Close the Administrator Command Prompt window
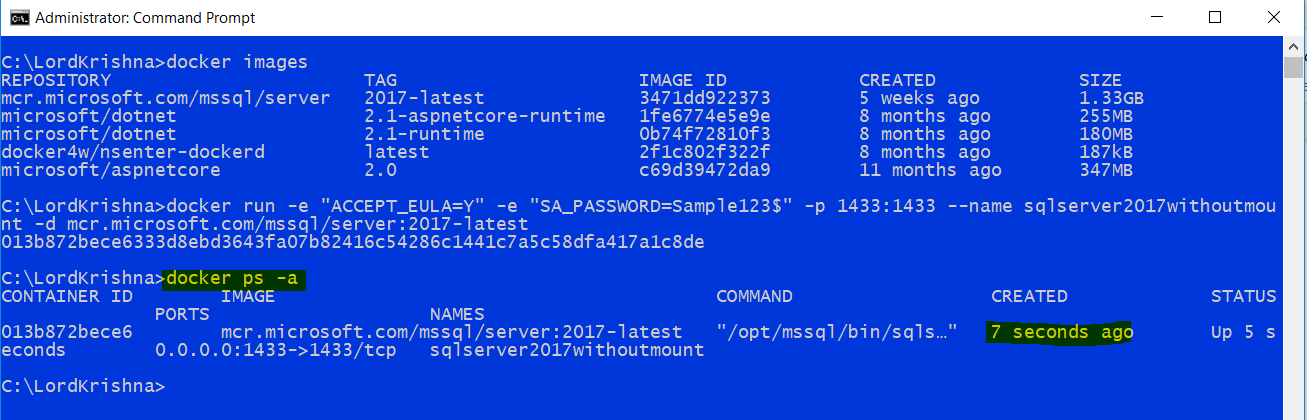The height and width of the screenshot is (420, 1307). [1269, 17]
